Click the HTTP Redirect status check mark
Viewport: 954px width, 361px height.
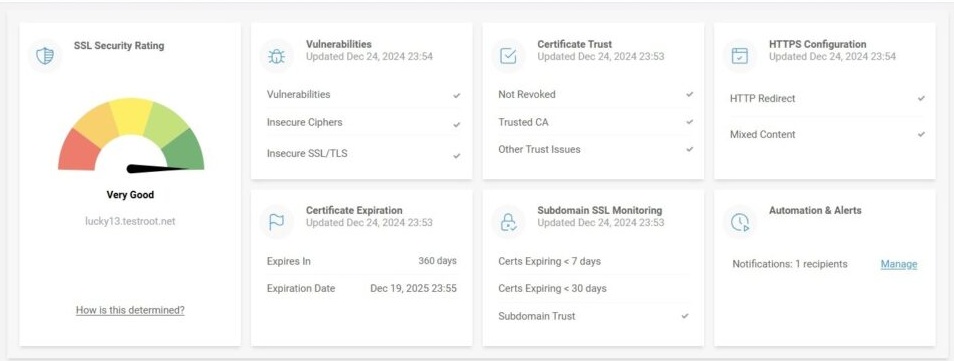pyautogui.click(x=921, y=98)
